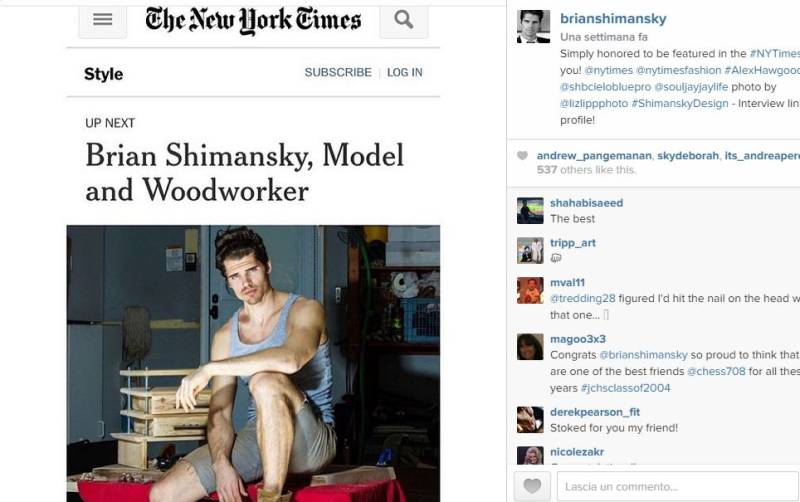This screenshot has width=800, height=502.
Task: Open the hamburger menu icon
Action: pos(103,20)
